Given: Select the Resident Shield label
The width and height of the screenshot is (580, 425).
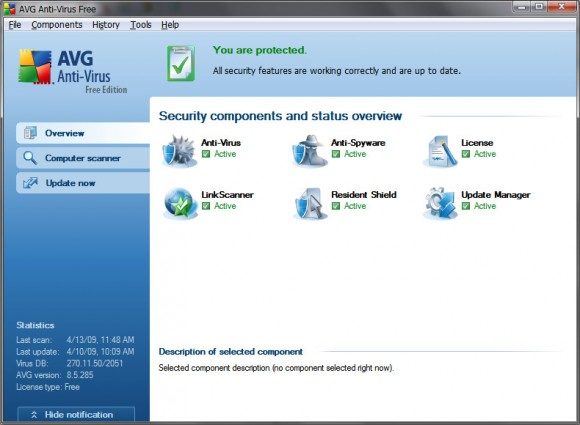Looking at the screenshot, I should (364, 195).
